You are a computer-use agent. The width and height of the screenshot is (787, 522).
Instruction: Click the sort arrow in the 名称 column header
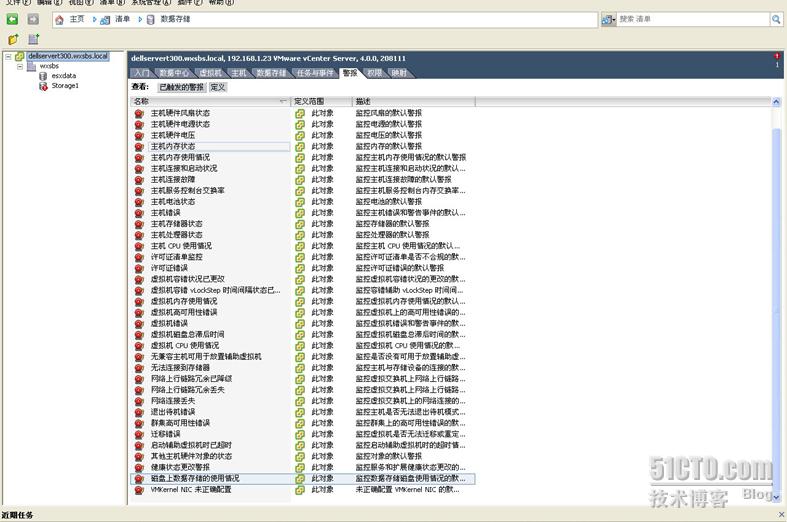coord(283,101)
